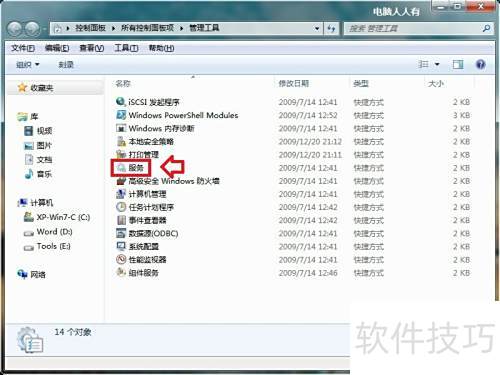Open the recent pages dropdown beside Forward
500x375 pixels.
point(44,29)
